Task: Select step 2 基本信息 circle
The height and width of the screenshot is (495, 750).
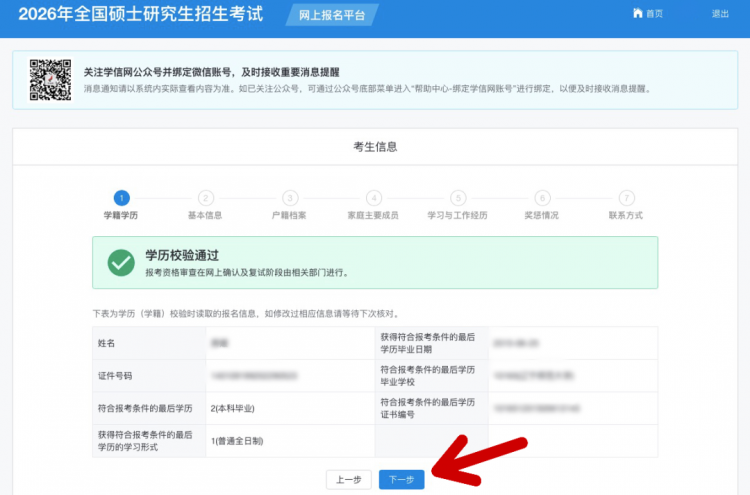Action: (x=205, y=198)
